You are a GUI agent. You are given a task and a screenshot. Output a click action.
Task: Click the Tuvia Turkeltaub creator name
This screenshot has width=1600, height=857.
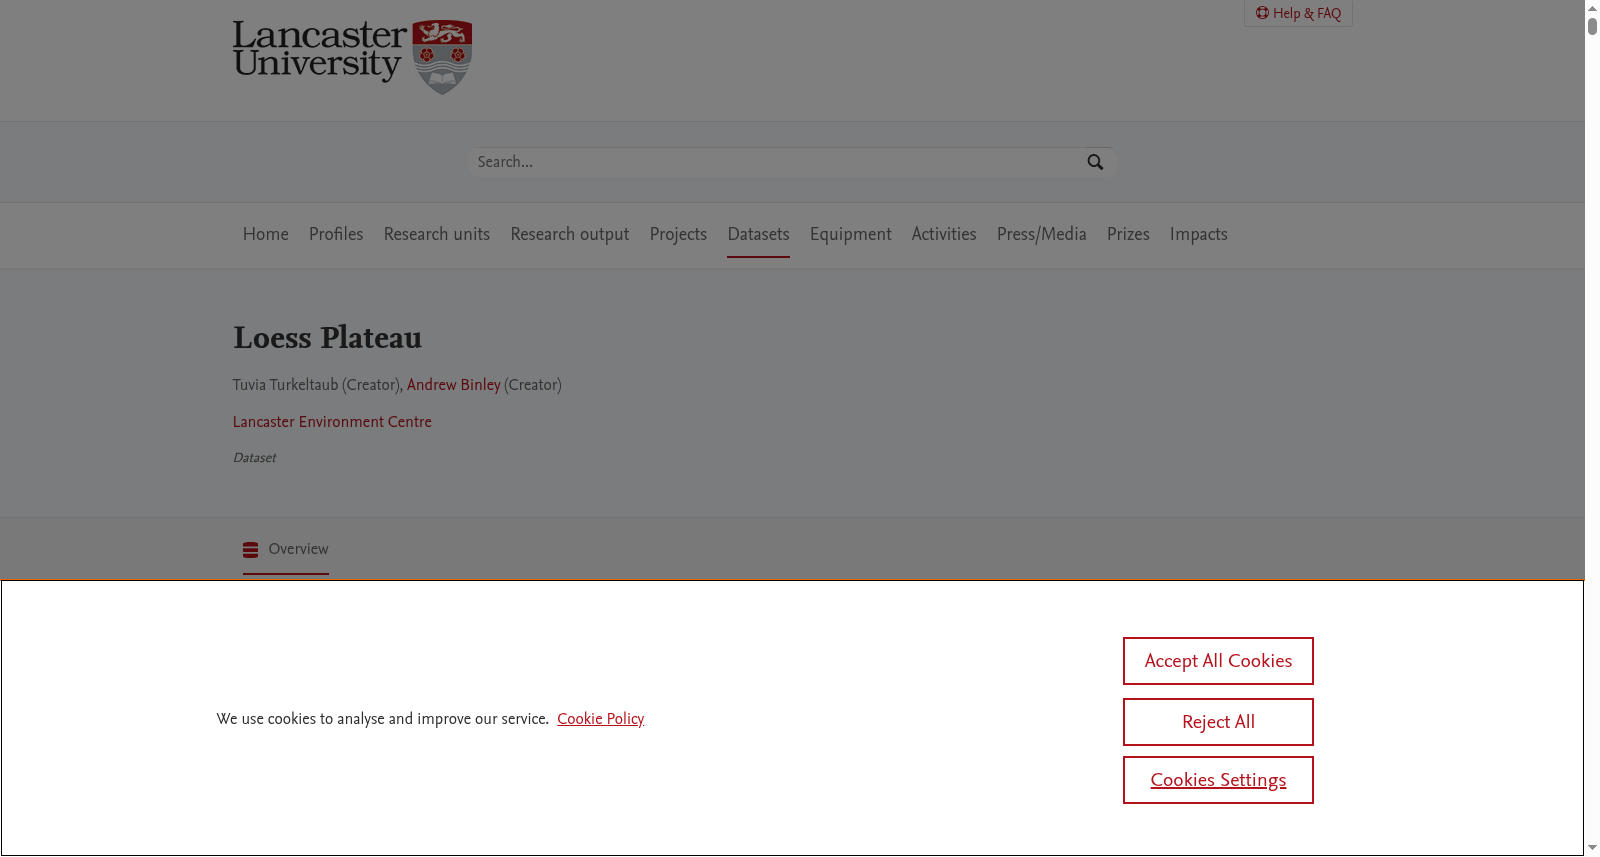(285, 385)
